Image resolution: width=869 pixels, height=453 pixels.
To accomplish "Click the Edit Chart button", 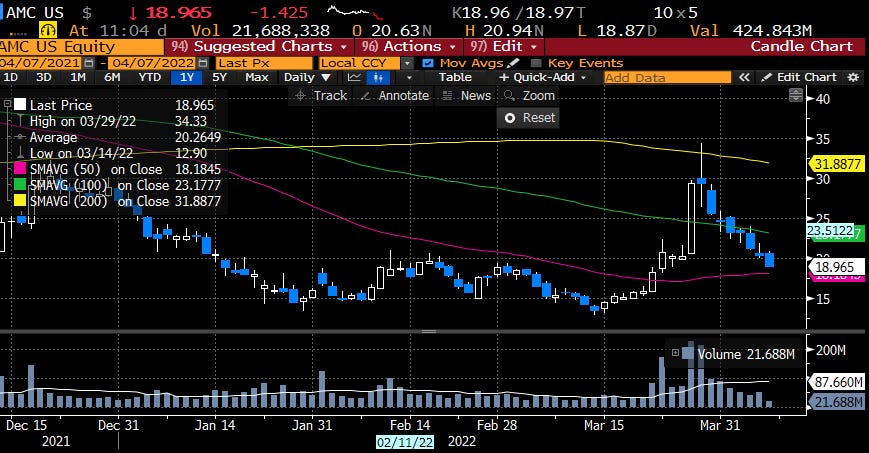I will pos(800,78).
